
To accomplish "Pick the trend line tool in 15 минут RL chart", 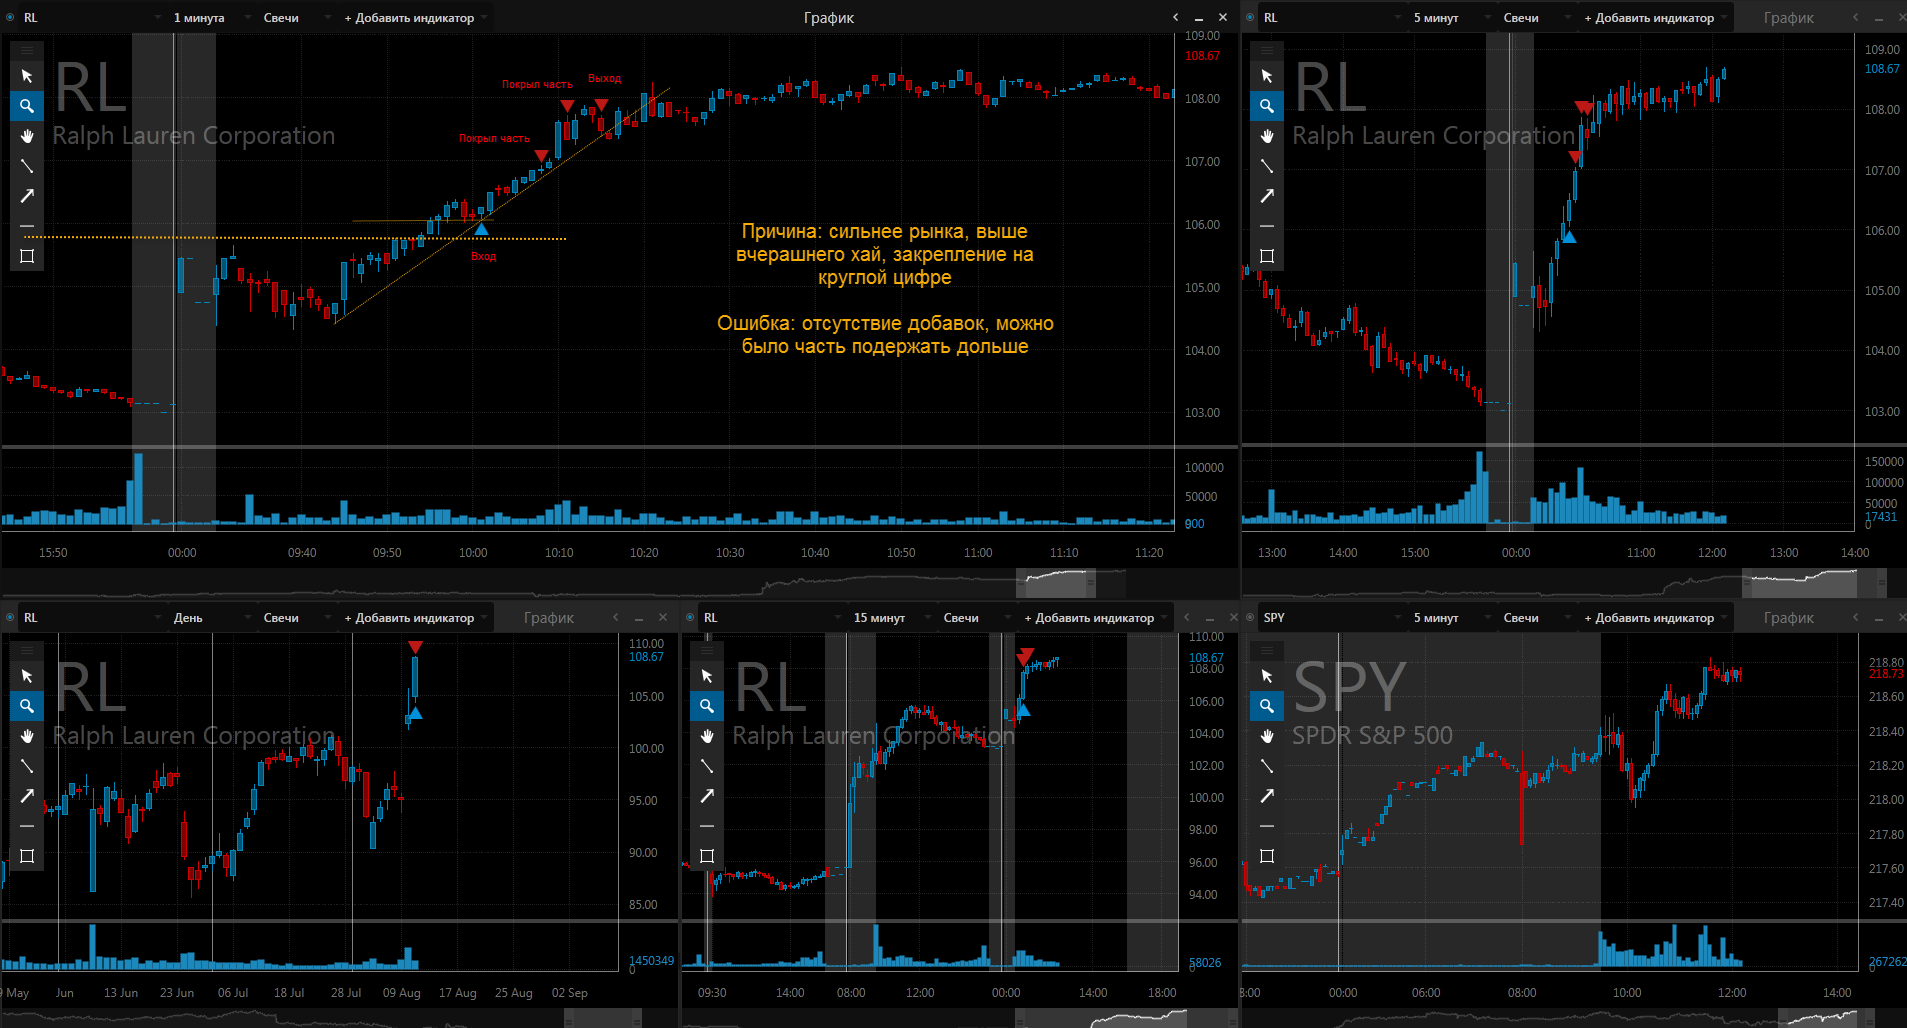I will pyautogui.click(x=707, y=766).
